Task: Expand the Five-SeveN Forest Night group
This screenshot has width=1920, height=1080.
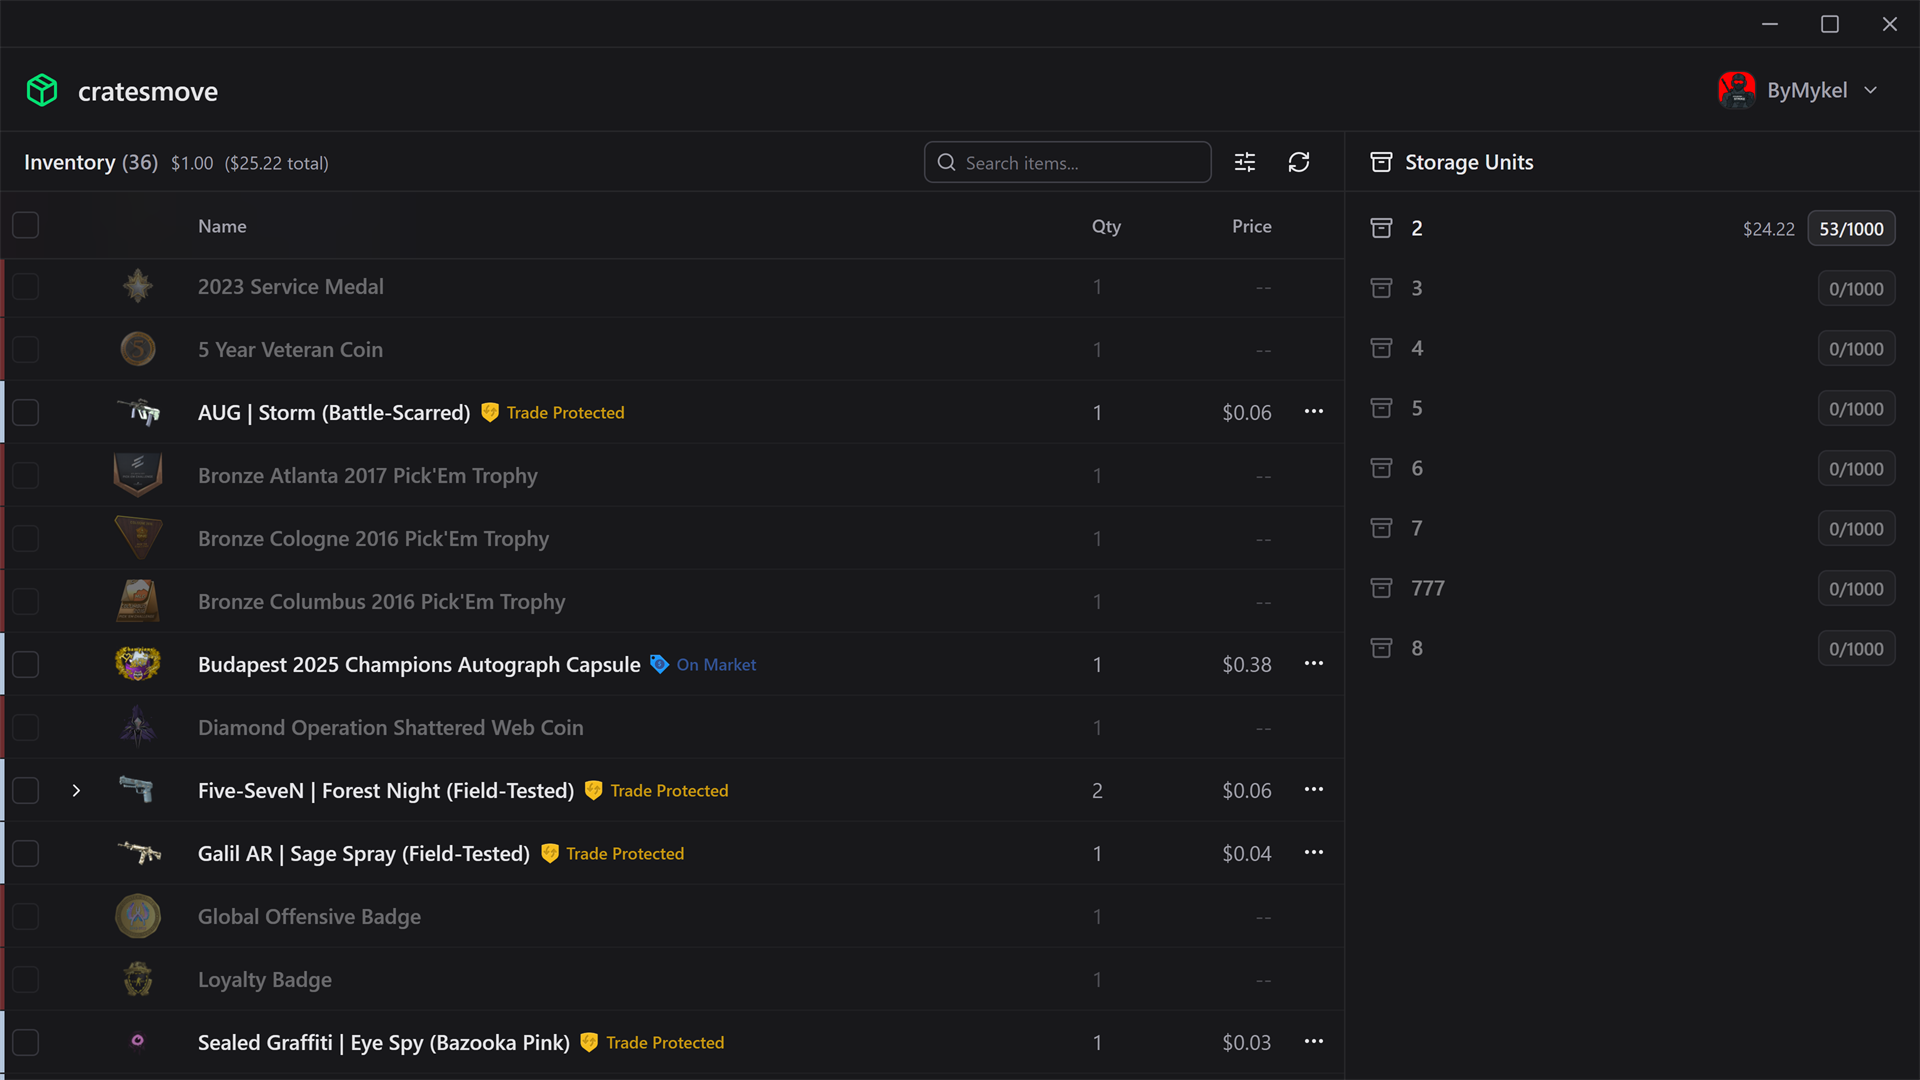Action: coord(76,790)
